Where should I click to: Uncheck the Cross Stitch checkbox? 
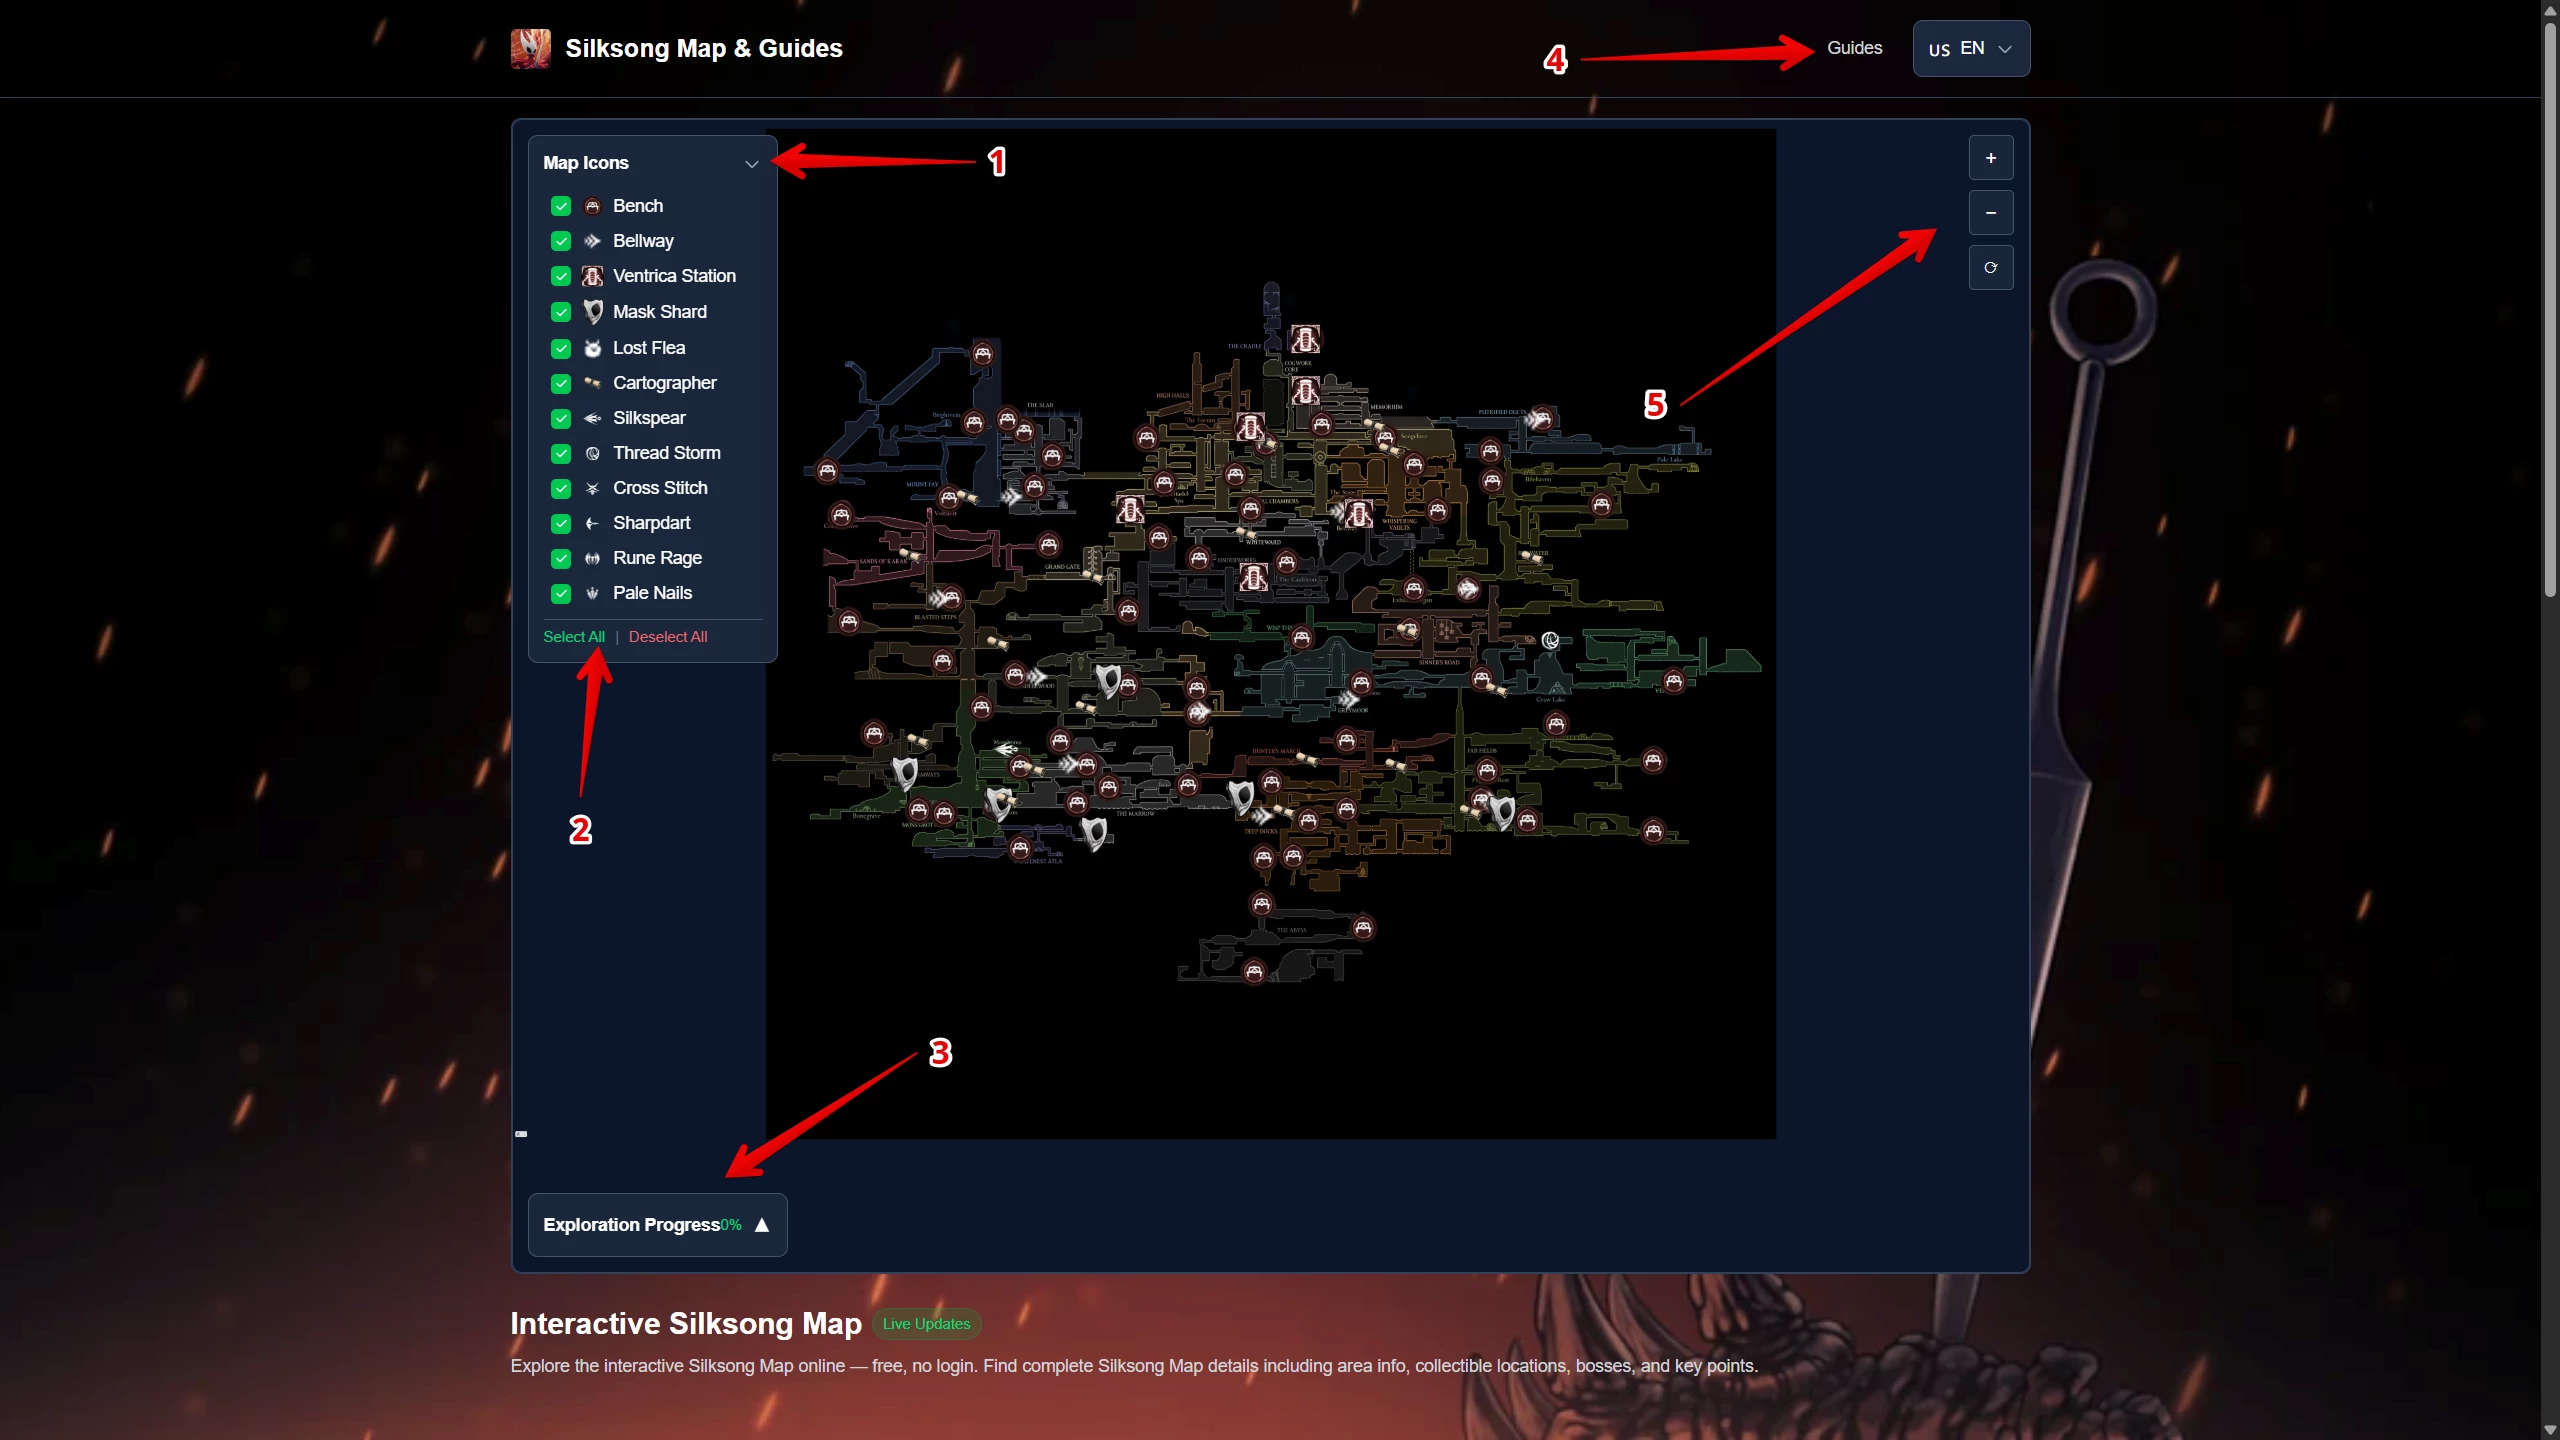pyautogui.click(x=561, y=488)
